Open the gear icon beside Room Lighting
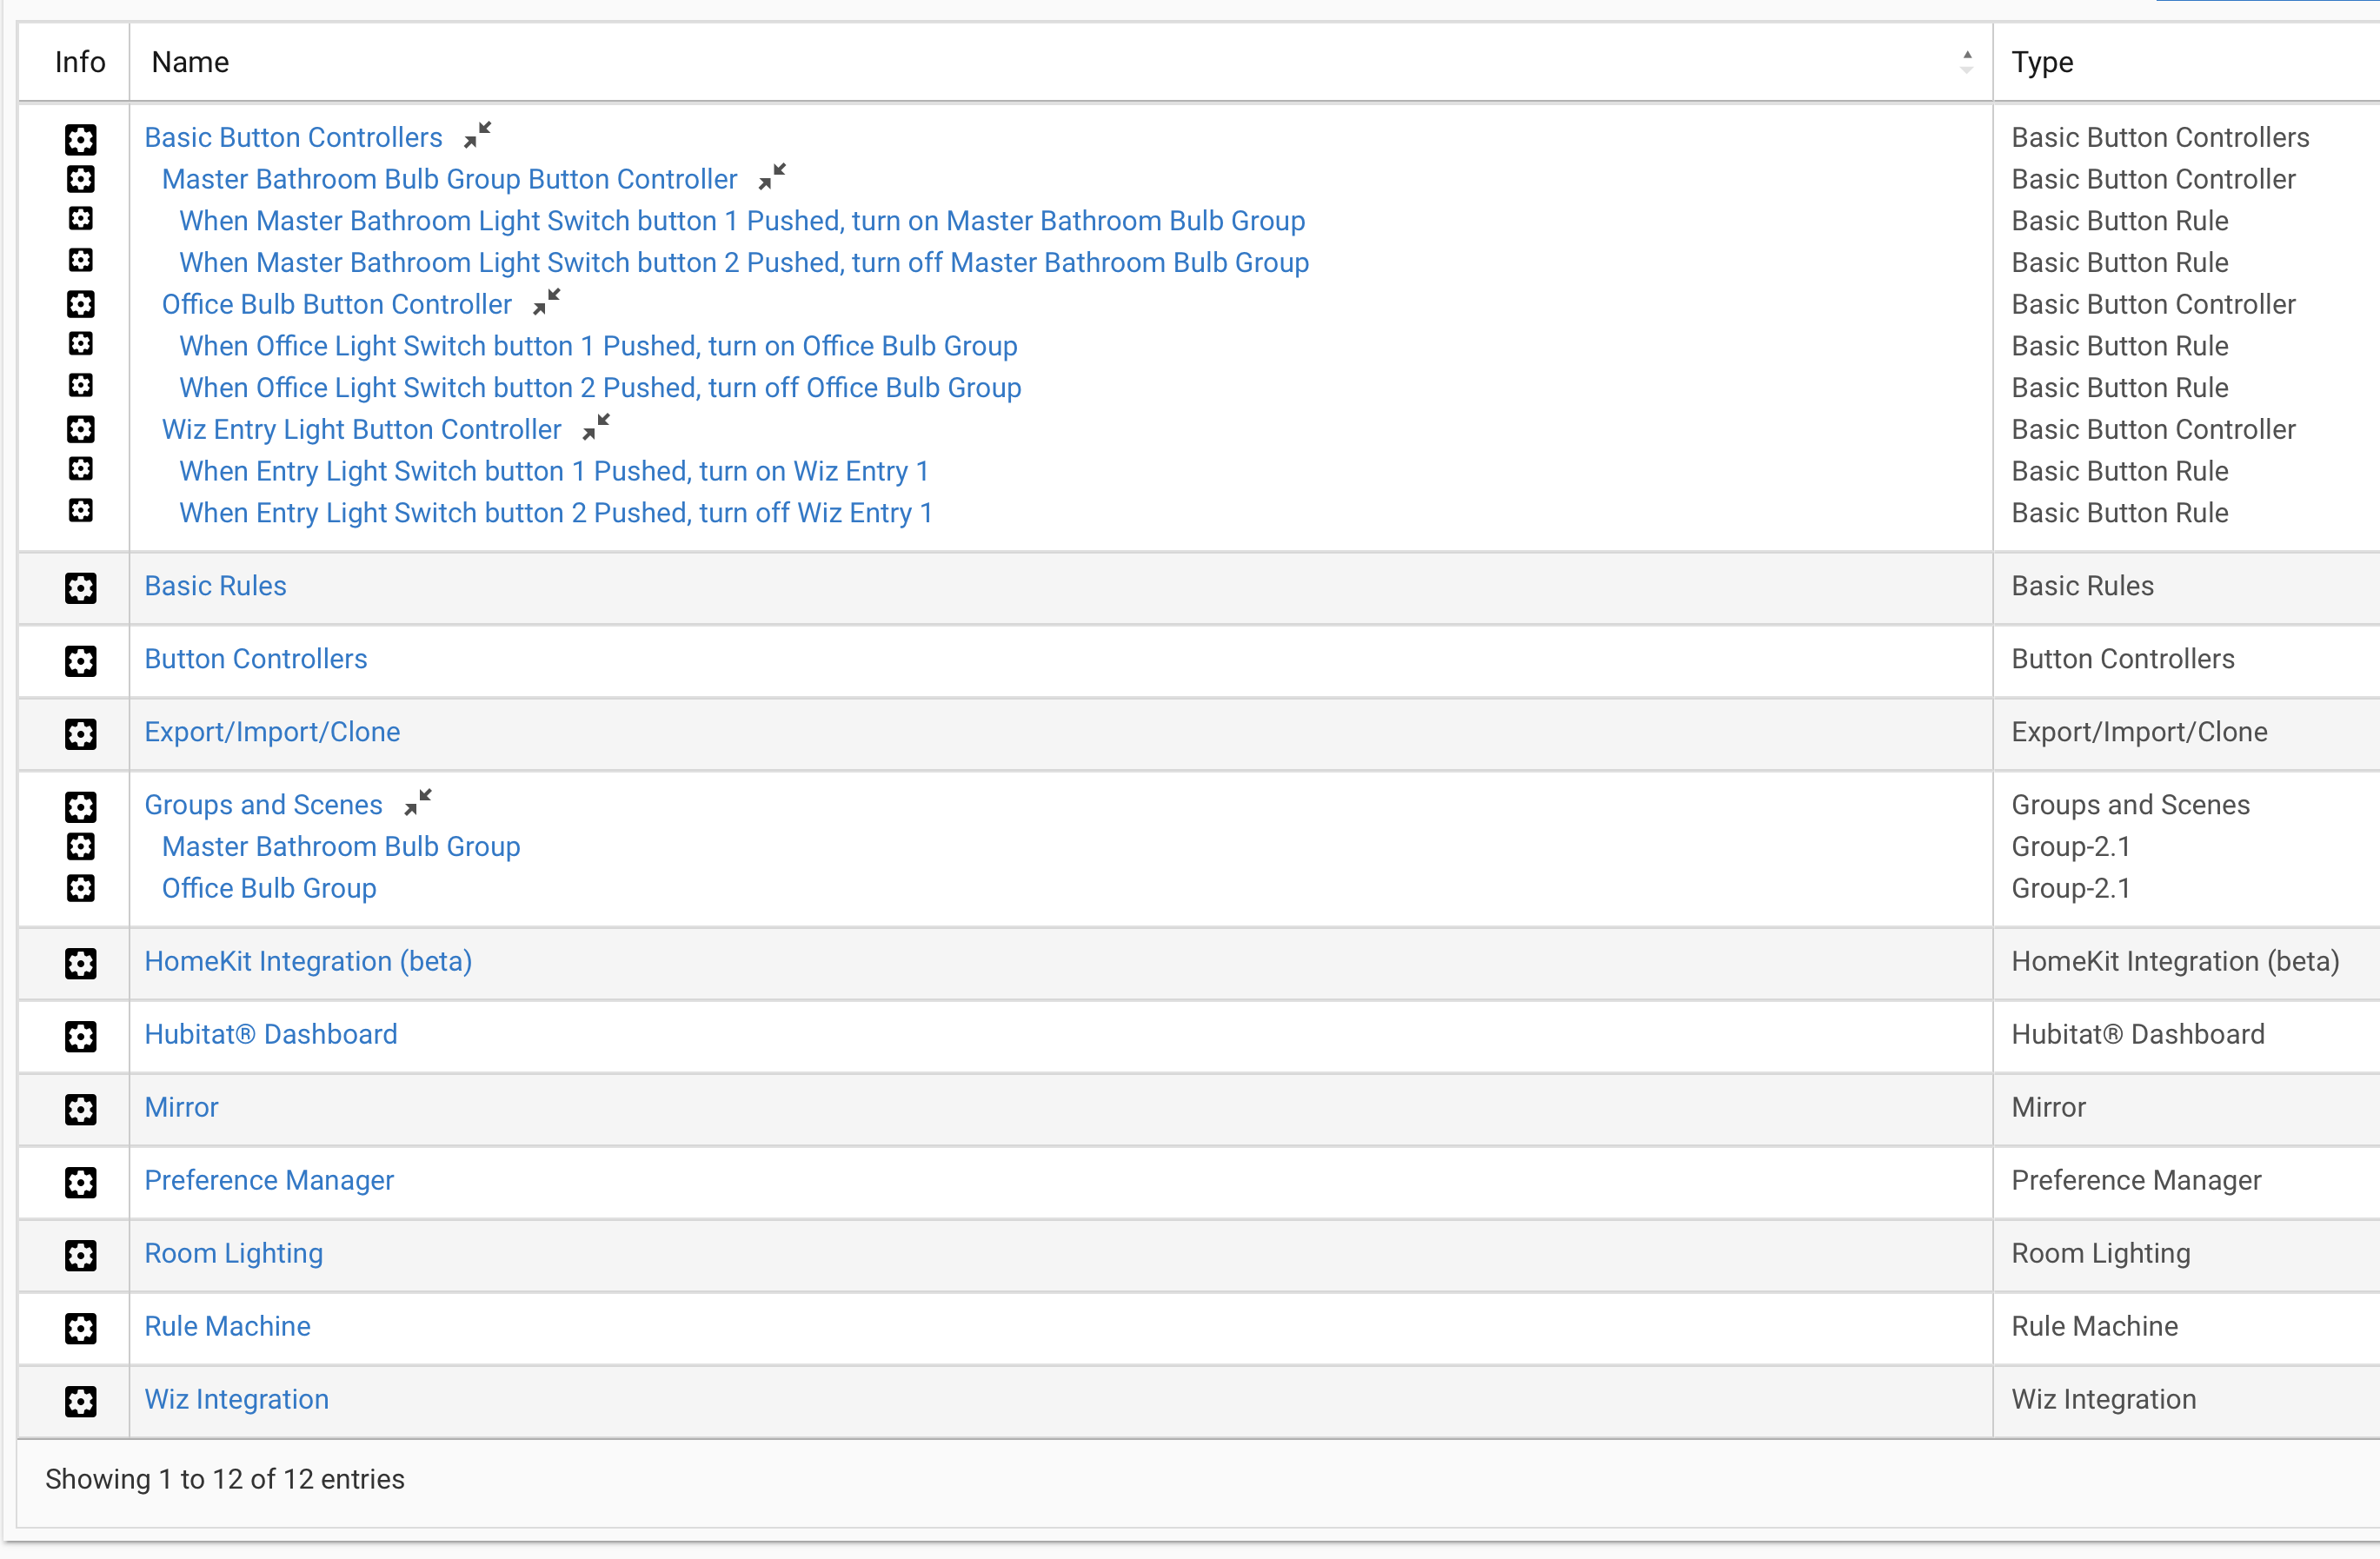 [80, 1255]
